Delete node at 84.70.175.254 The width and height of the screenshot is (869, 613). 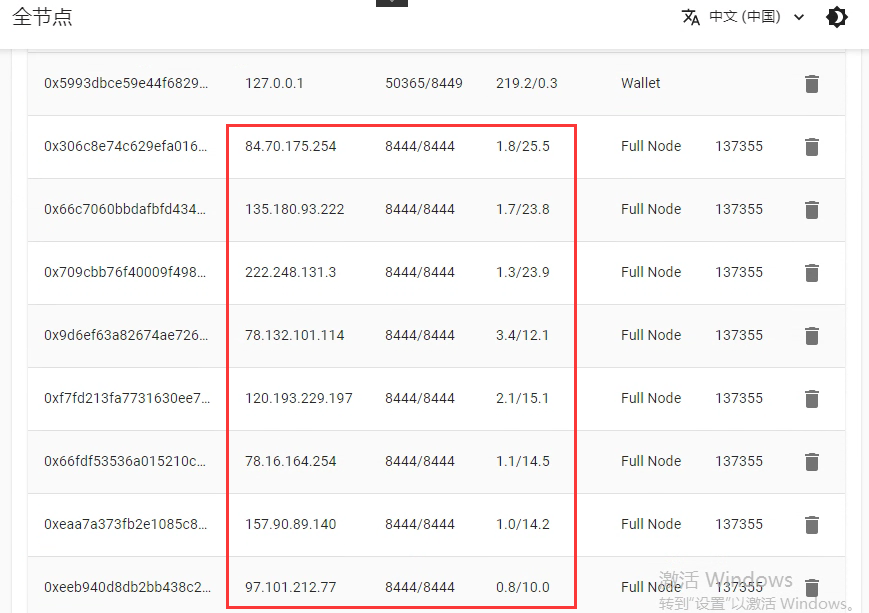point(811,147)
